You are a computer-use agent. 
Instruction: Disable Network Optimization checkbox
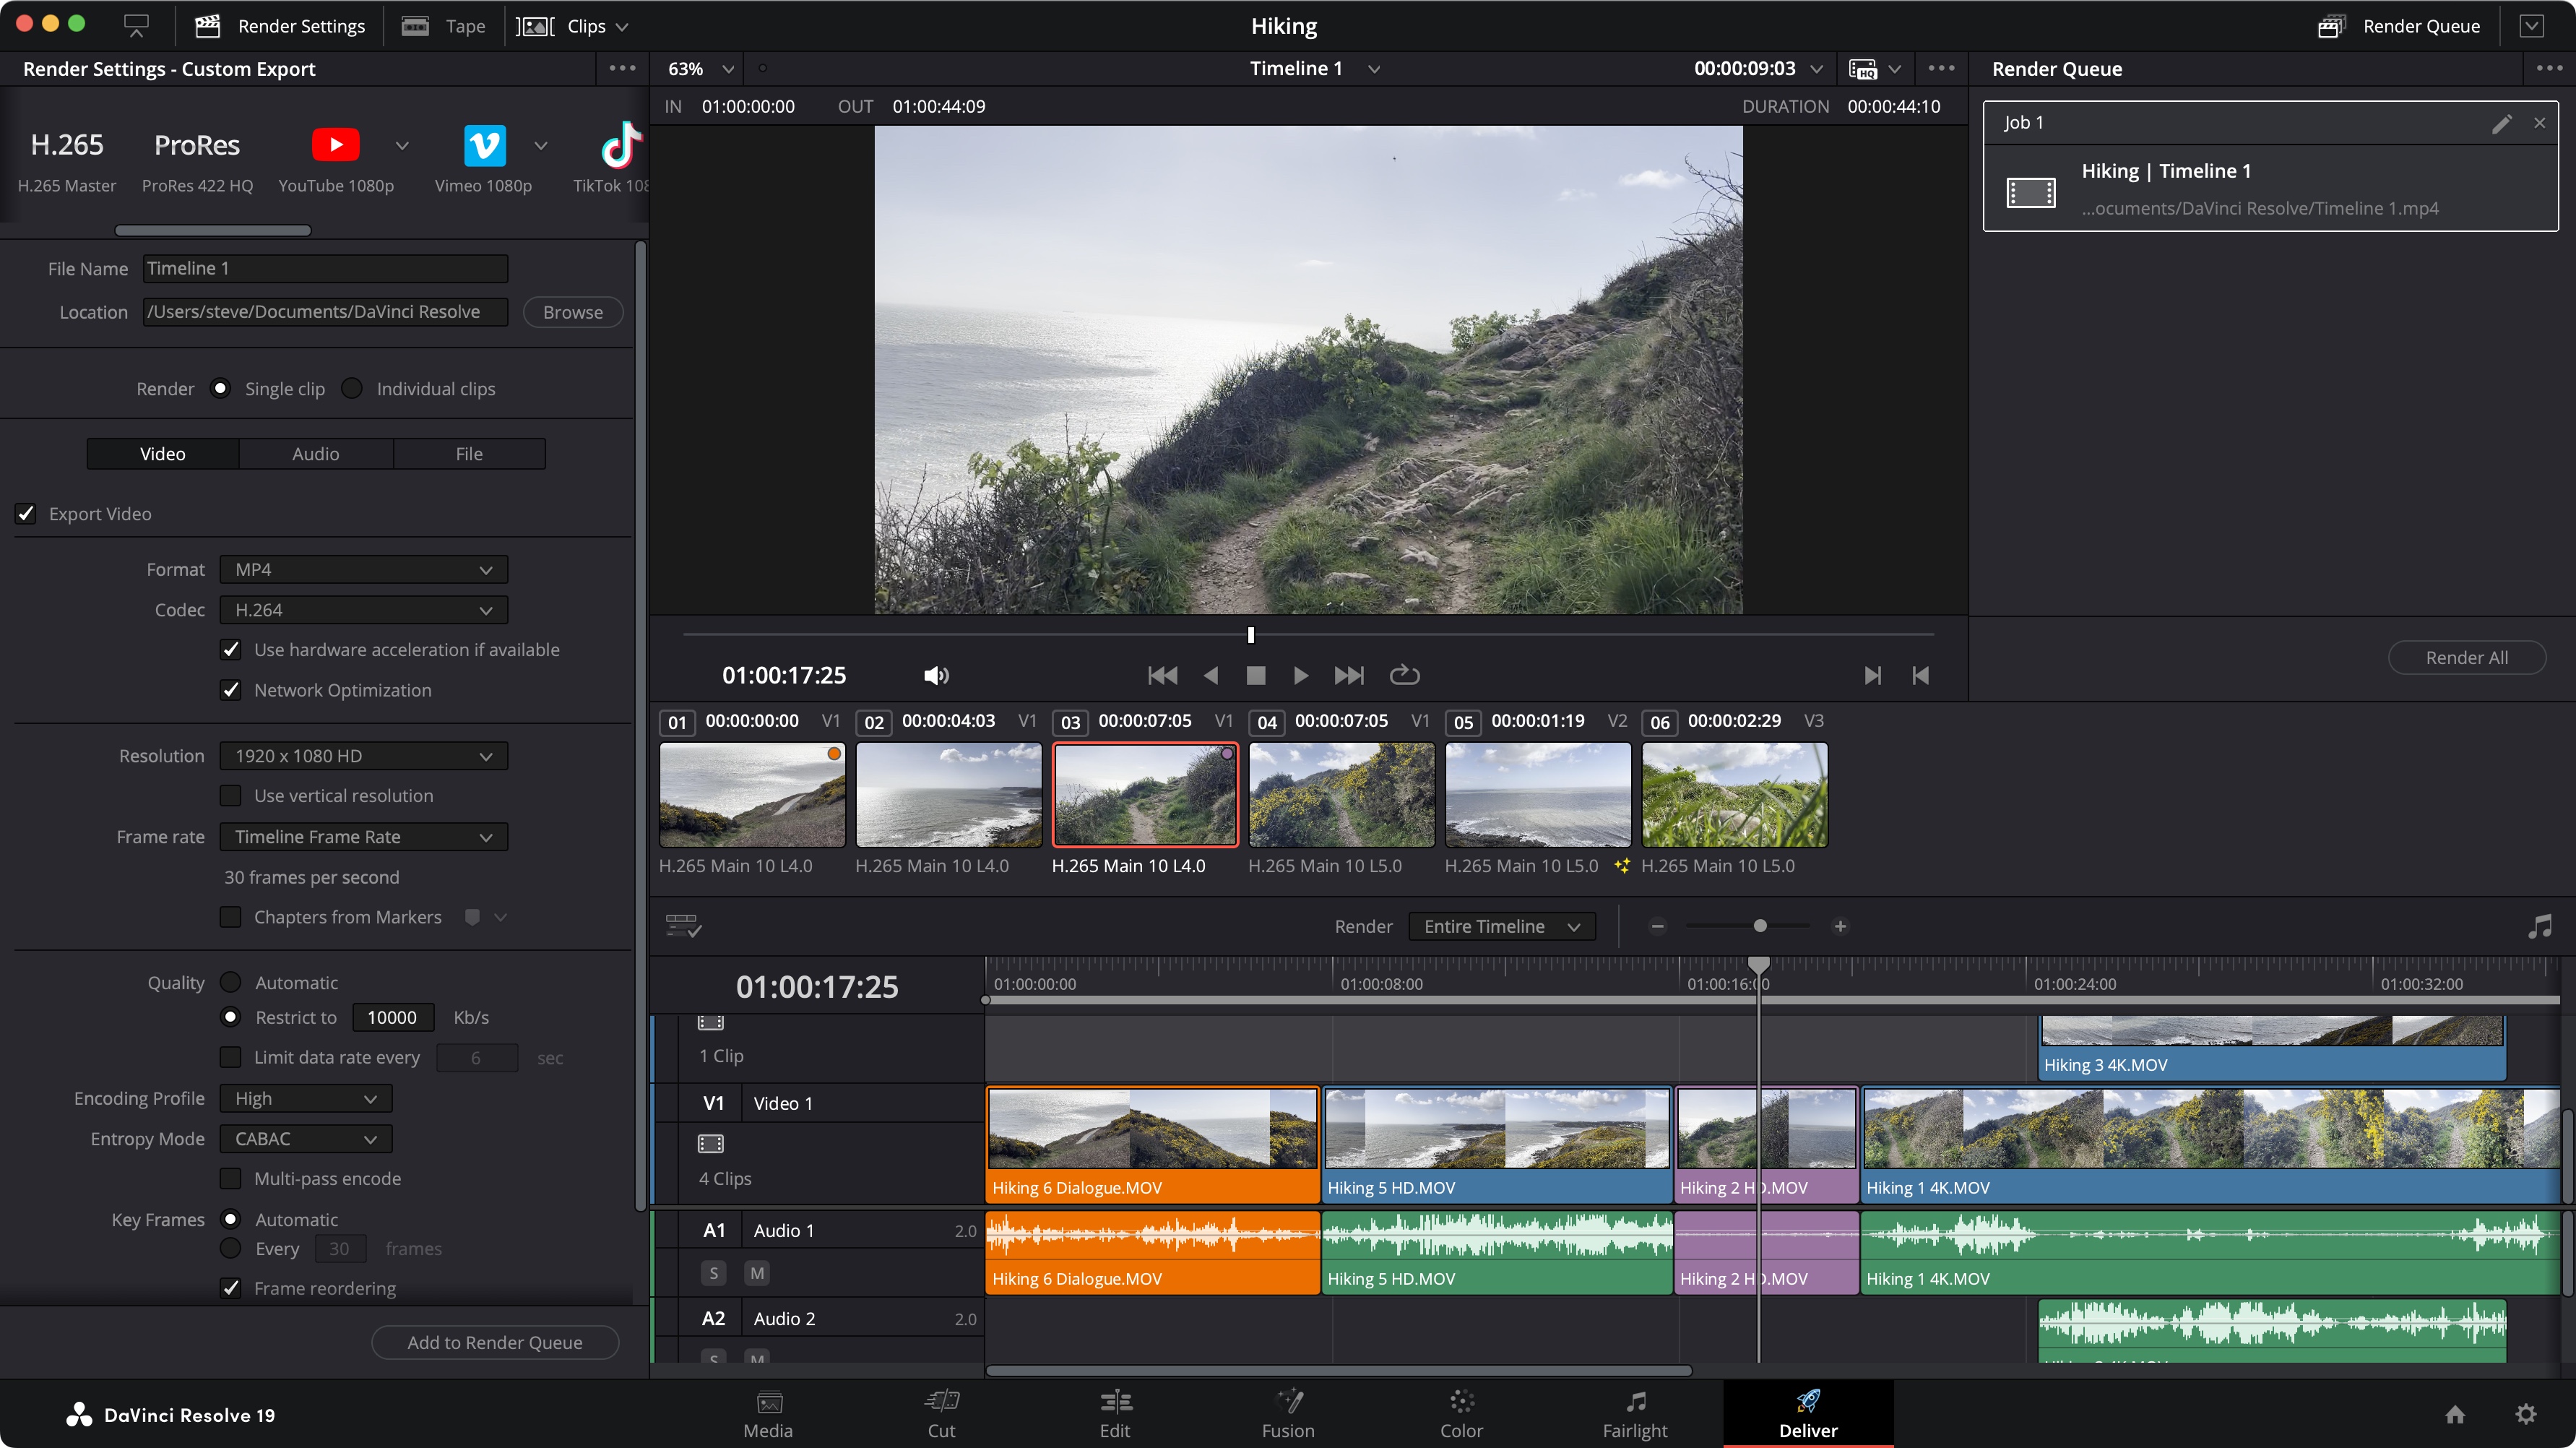(231, 690)
